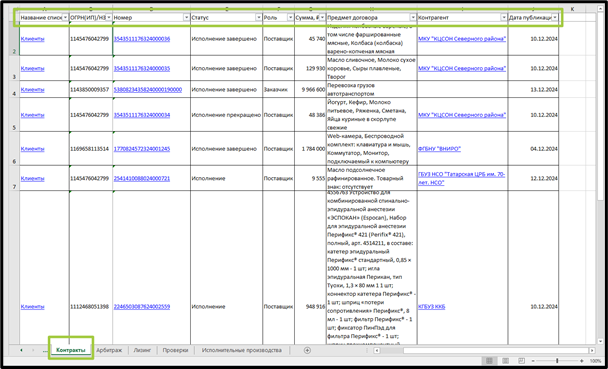
Task: Click the 100% zoom level indicator
Action: click(x=595, y=361)
